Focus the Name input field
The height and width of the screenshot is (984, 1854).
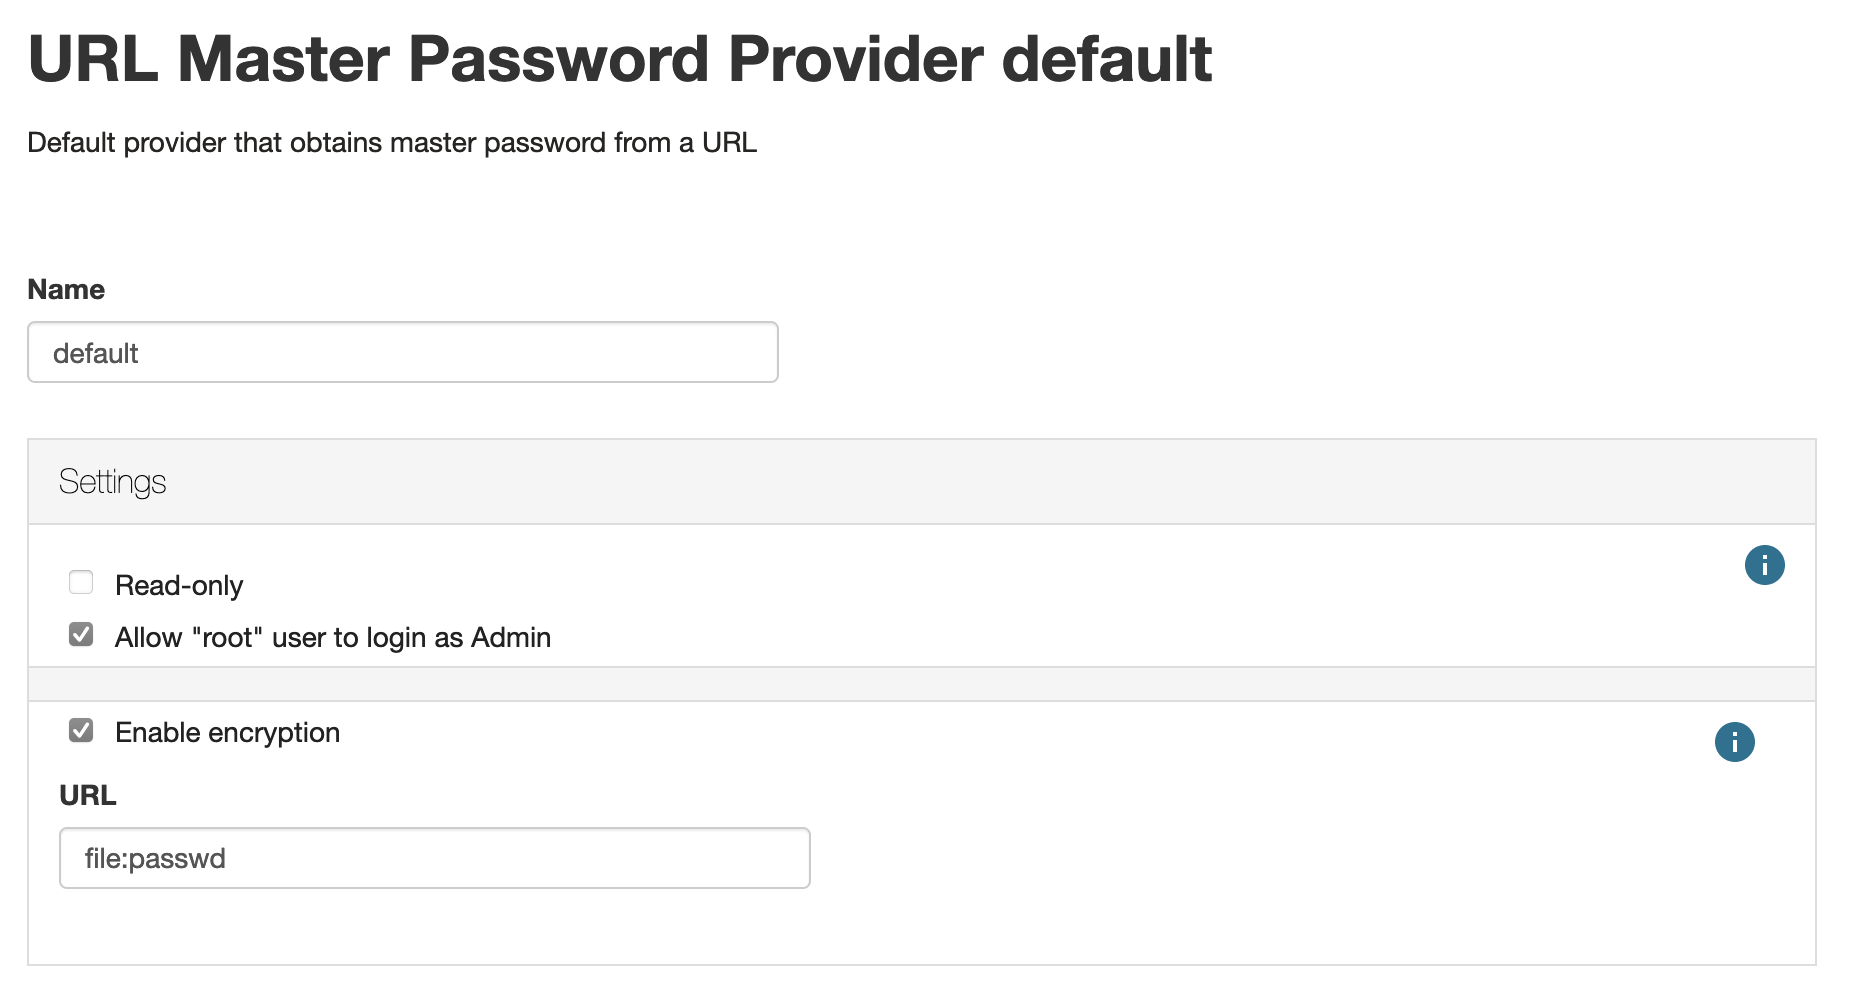[403, 352]
